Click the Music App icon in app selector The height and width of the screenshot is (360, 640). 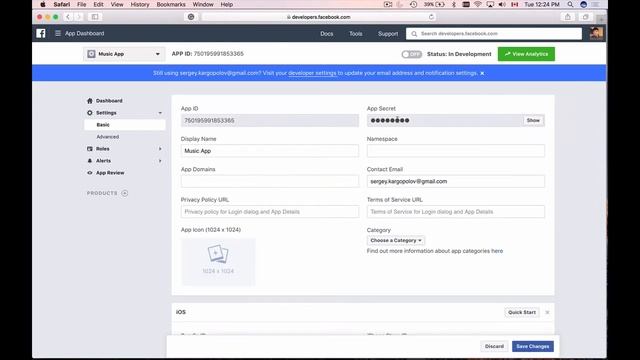[91, 54]
